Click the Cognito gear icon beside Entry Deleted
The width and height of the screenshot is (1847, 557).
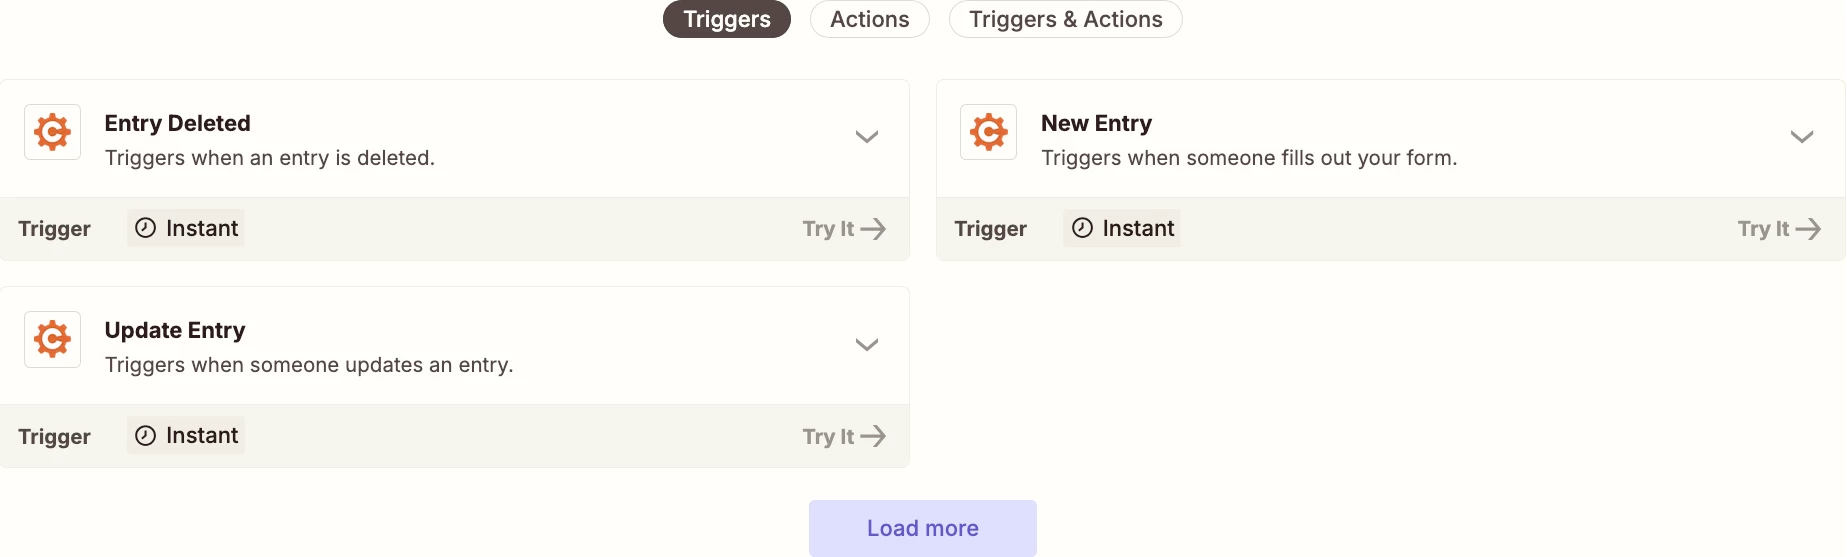52,131
